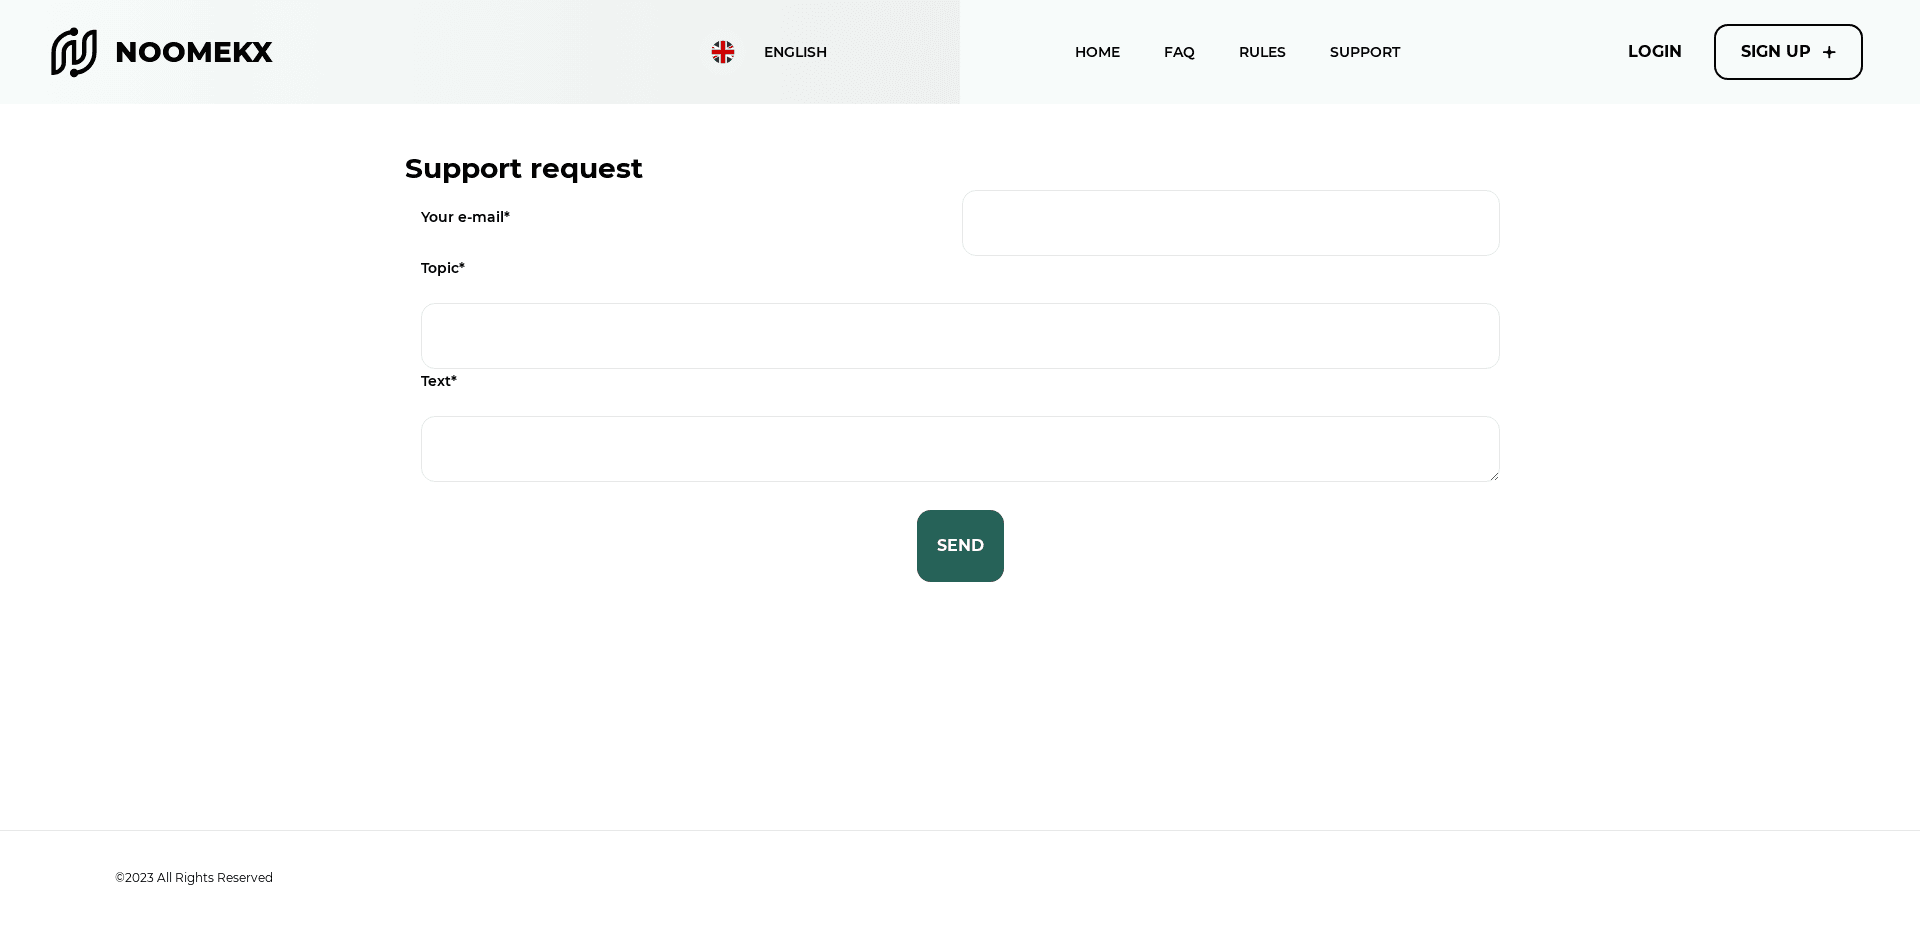Click the copyright notice in the footer
The image size is (1920, 925).
pyautogui.click(x=193, y=877)
